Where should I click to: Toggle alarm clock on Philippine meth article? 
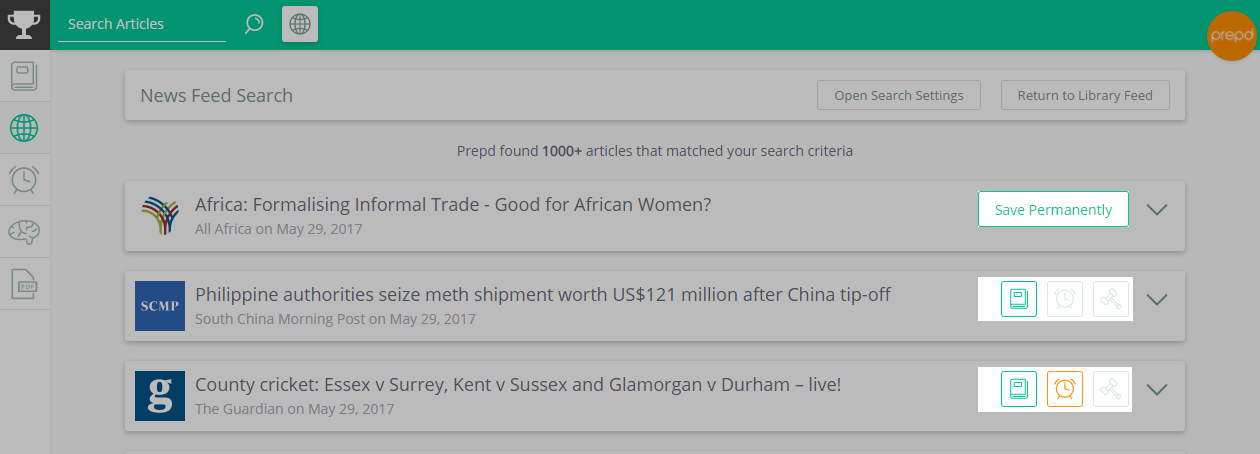coord(1065,299)
